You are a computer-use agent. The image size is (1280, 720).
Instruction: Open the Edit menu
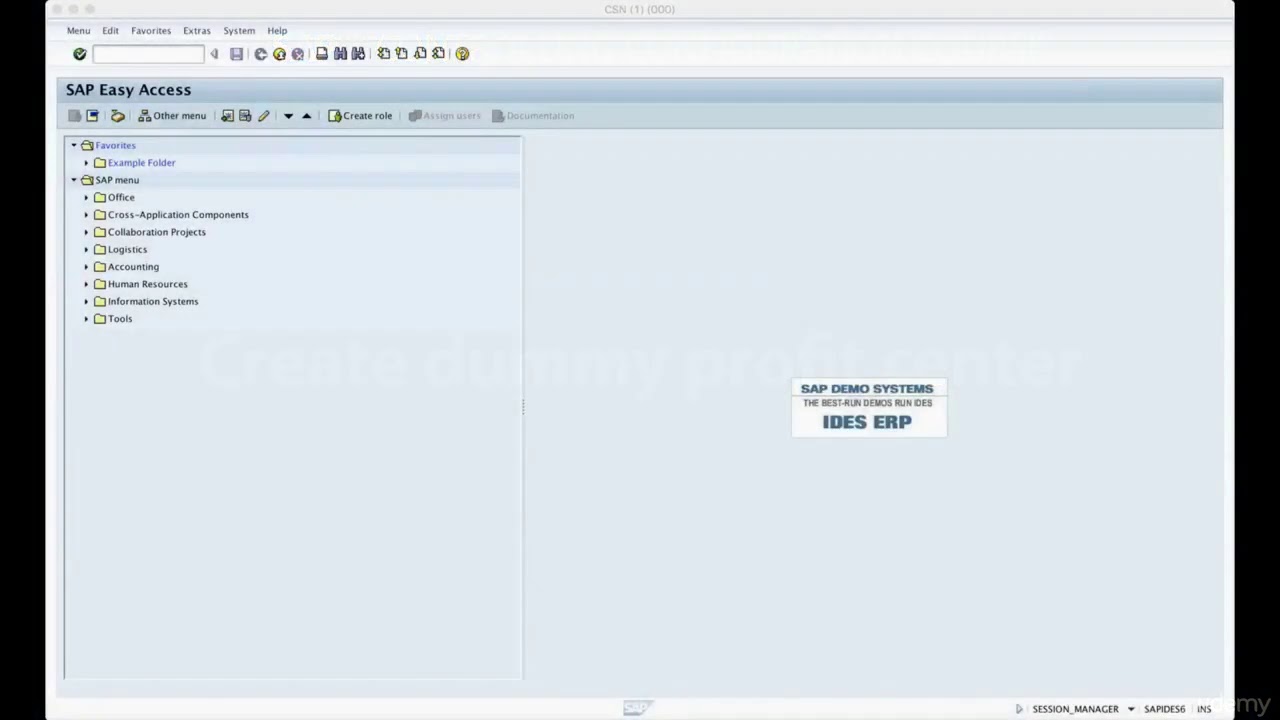click(110, 31)
